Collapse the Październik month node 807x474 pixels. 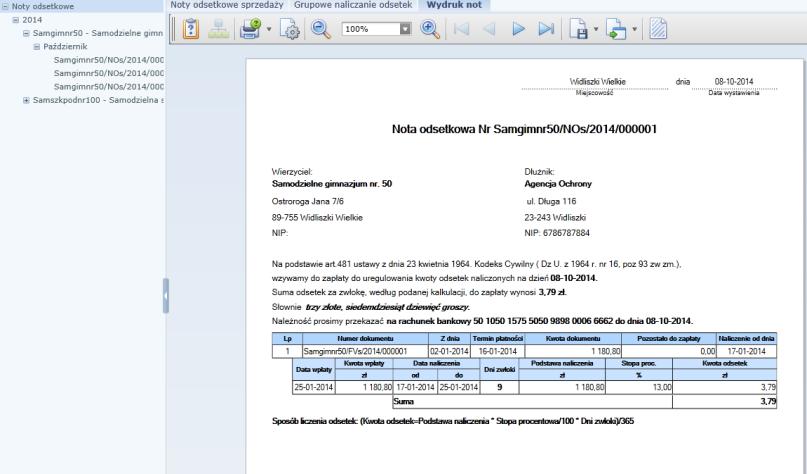(x=37, y=46)
